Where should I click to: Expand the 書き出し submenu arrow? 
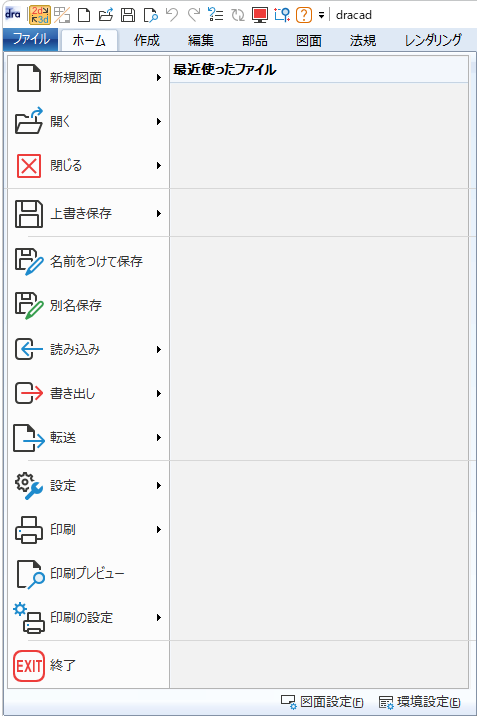(x=158, y=394)
